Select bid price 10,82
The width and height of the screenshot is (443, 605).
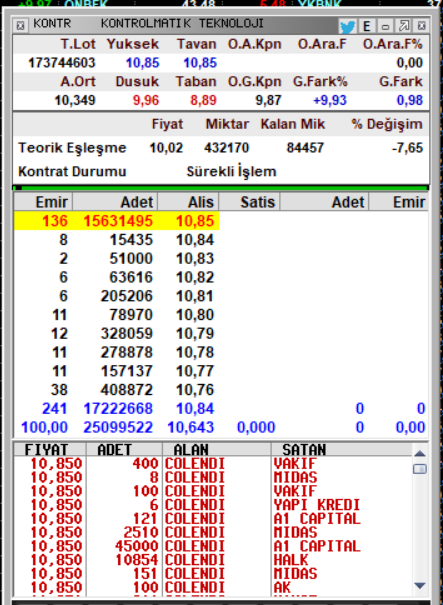pos(195,277)
